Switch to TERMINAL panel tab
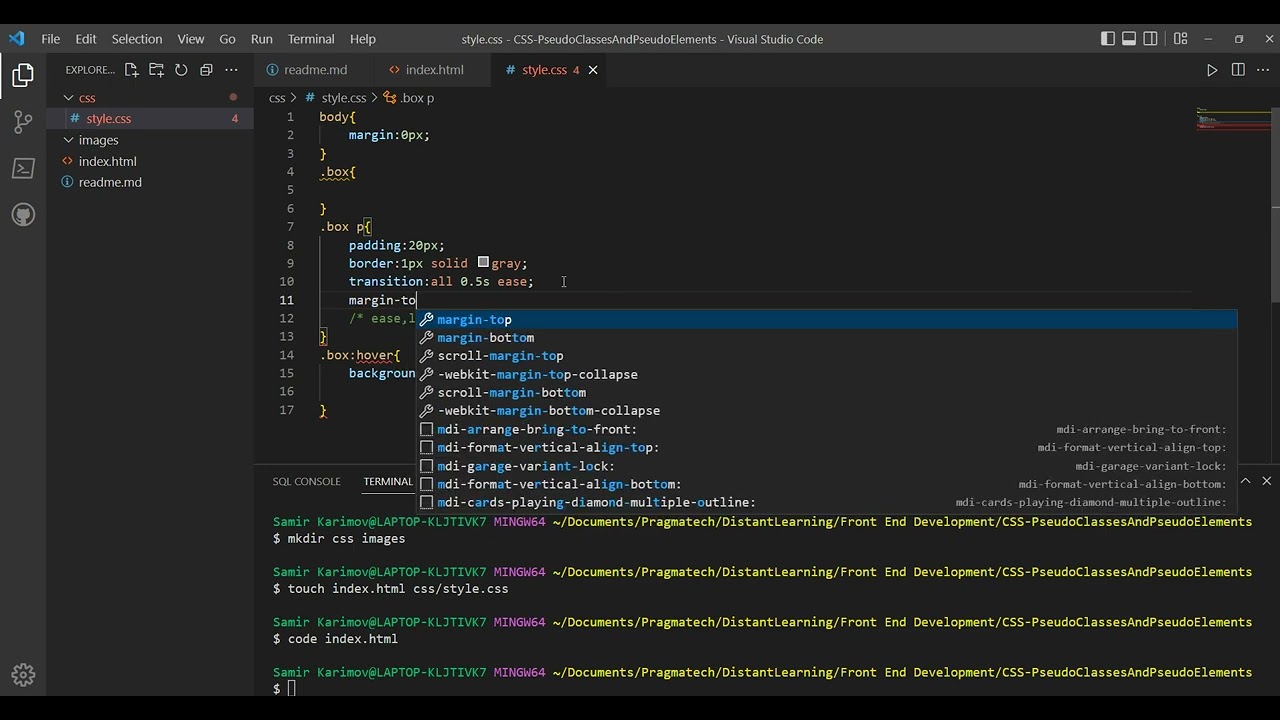Image resolution: width=1280 pixels, height=720 pixels. (388, 481)
